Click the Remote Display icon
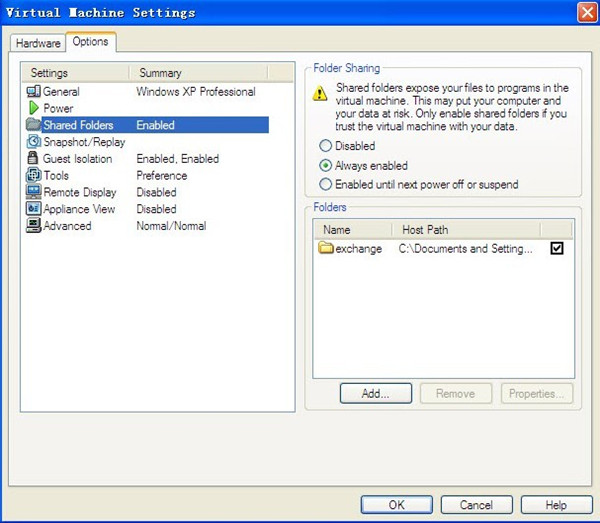The width and height of the screenshot is (600, 523). [x=34, y=192]
